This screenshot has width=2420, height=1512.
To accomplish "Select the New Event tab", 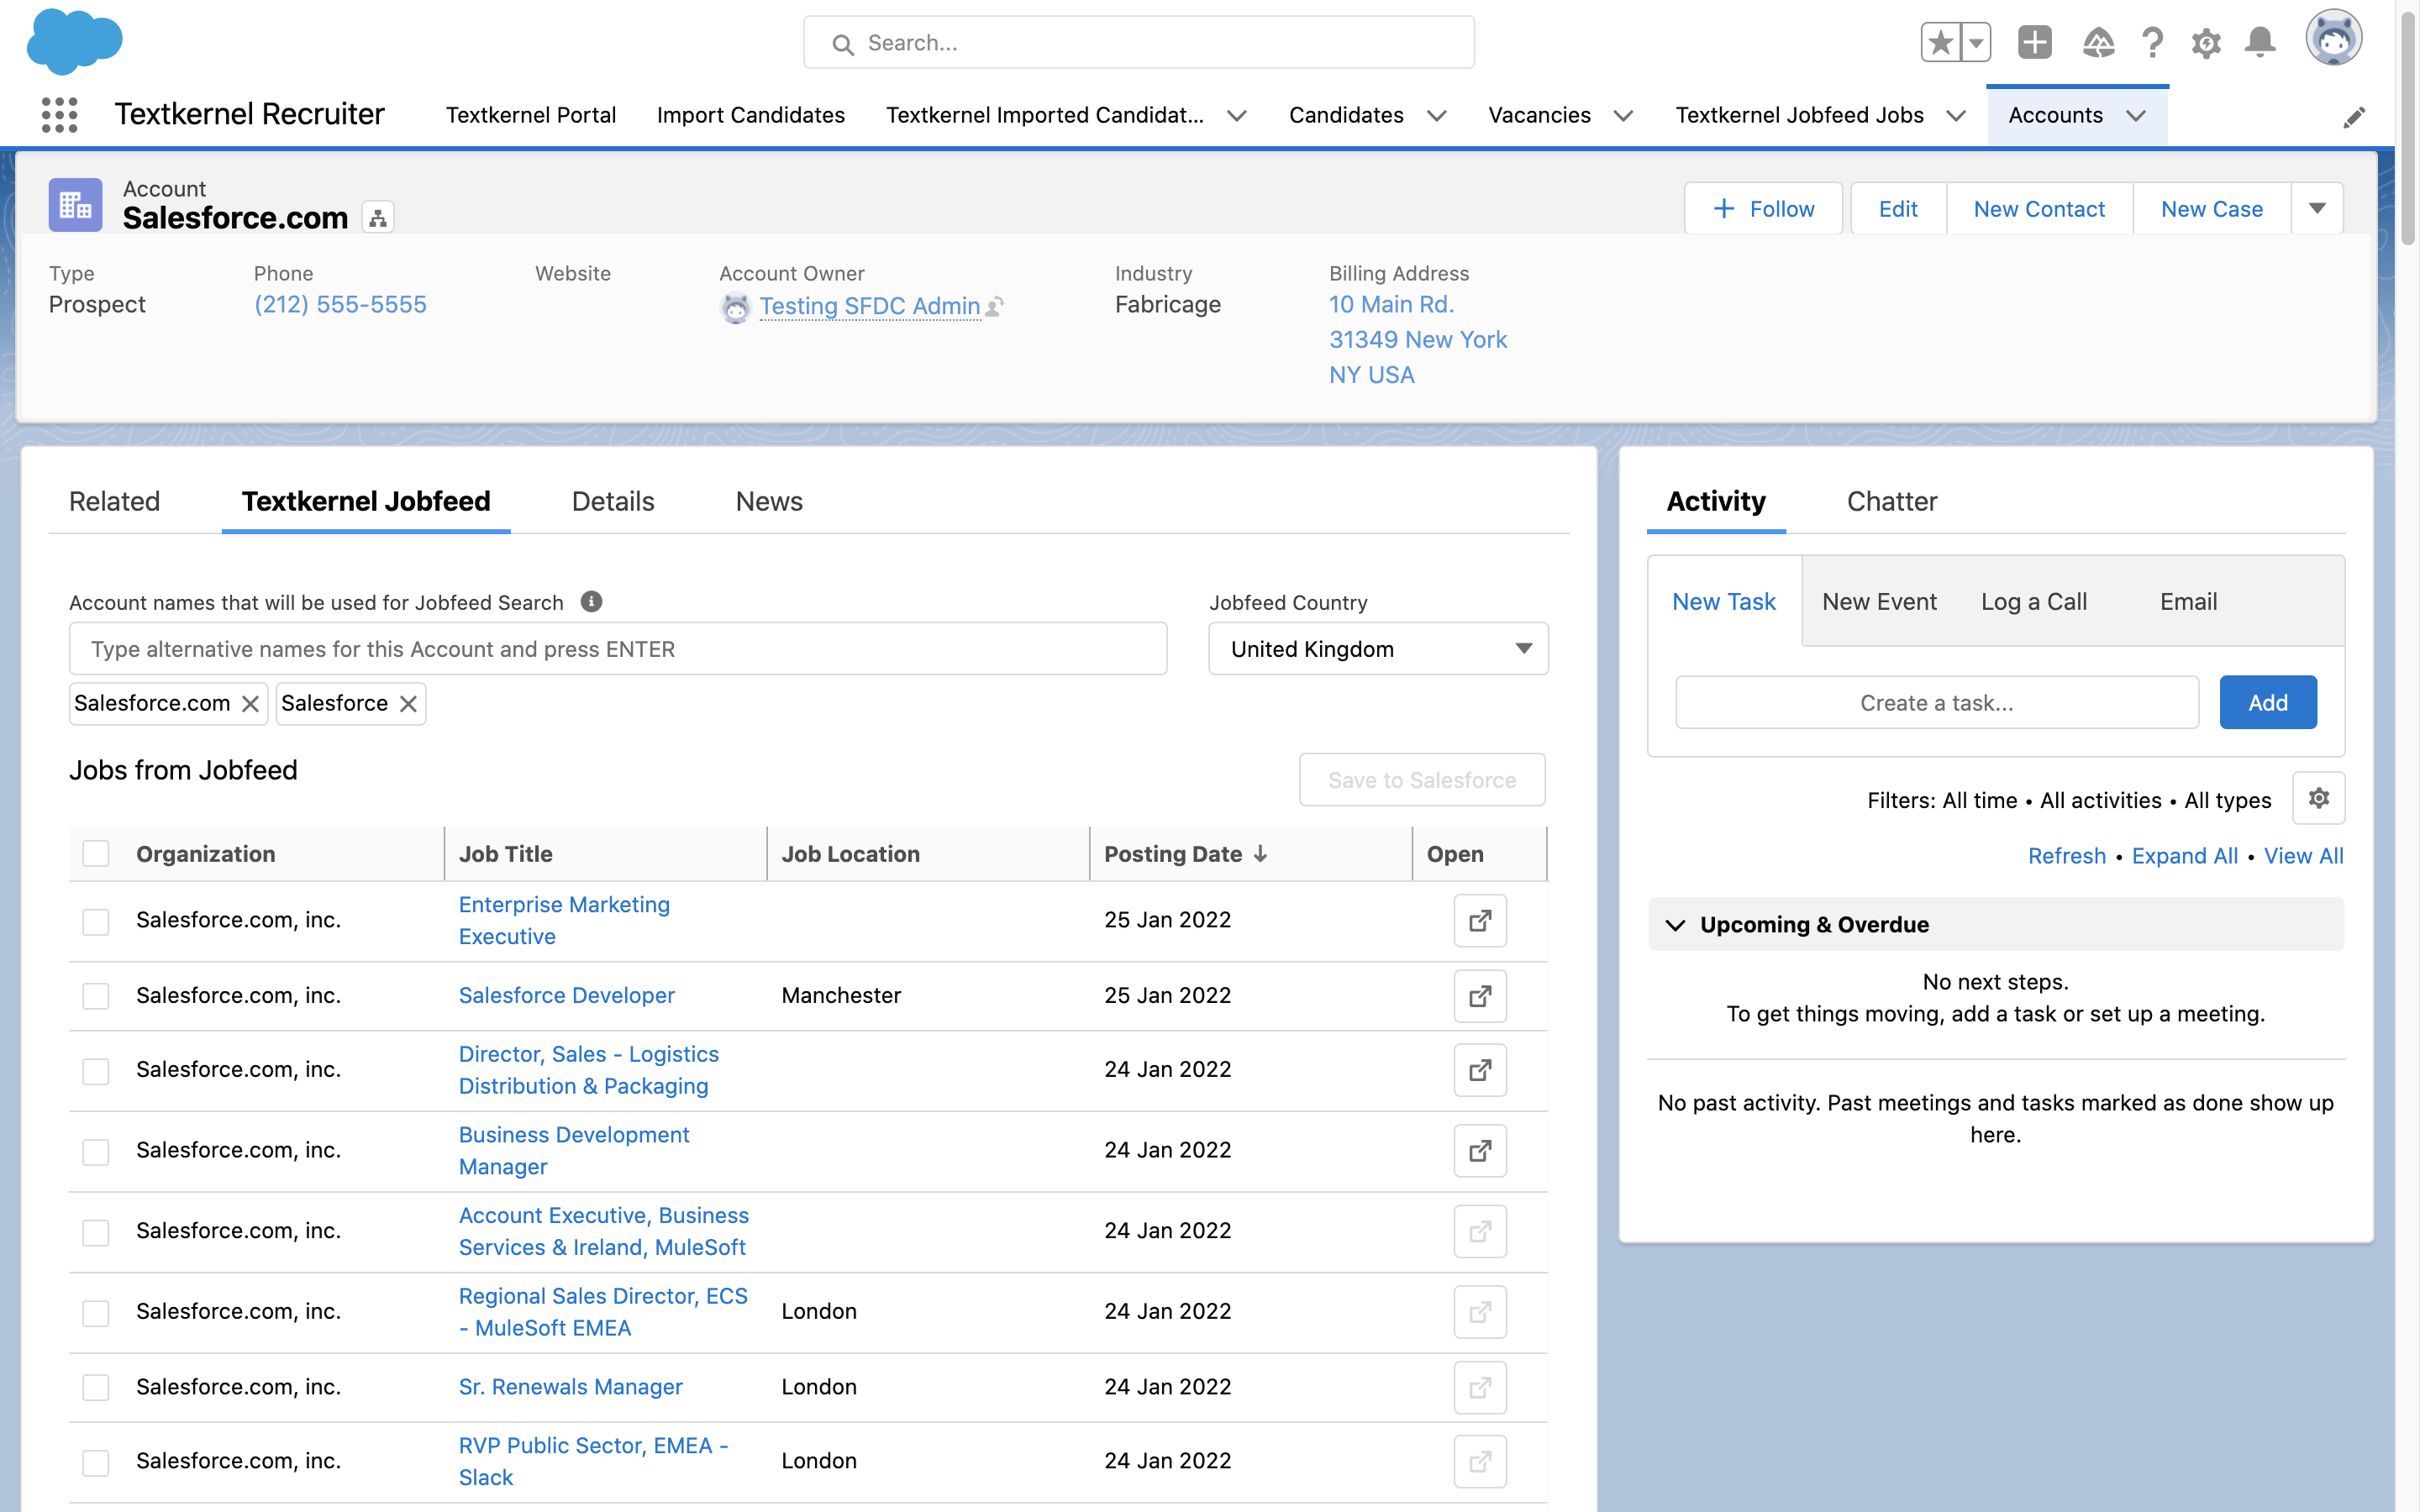I will coord(1879,601).
